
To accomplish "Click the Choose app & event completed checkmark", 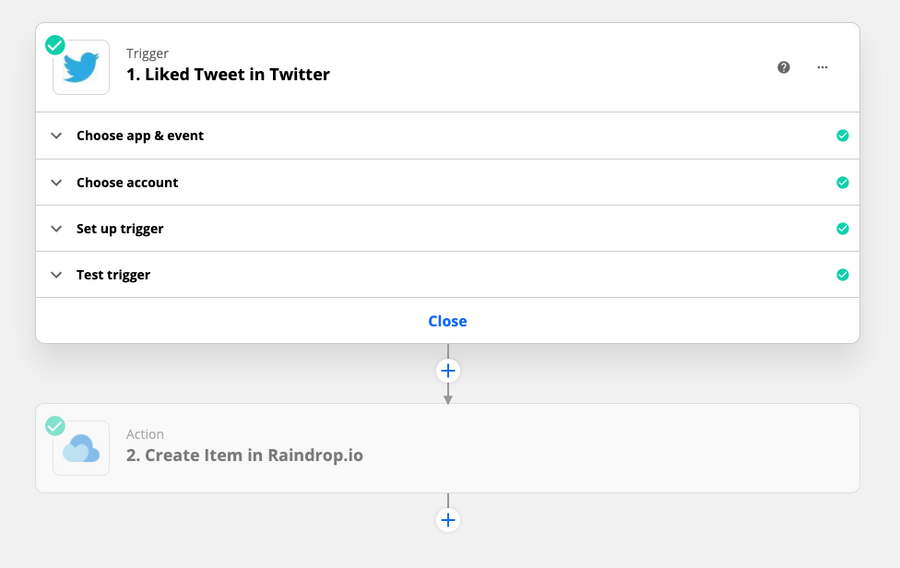I will click(843, 135).
